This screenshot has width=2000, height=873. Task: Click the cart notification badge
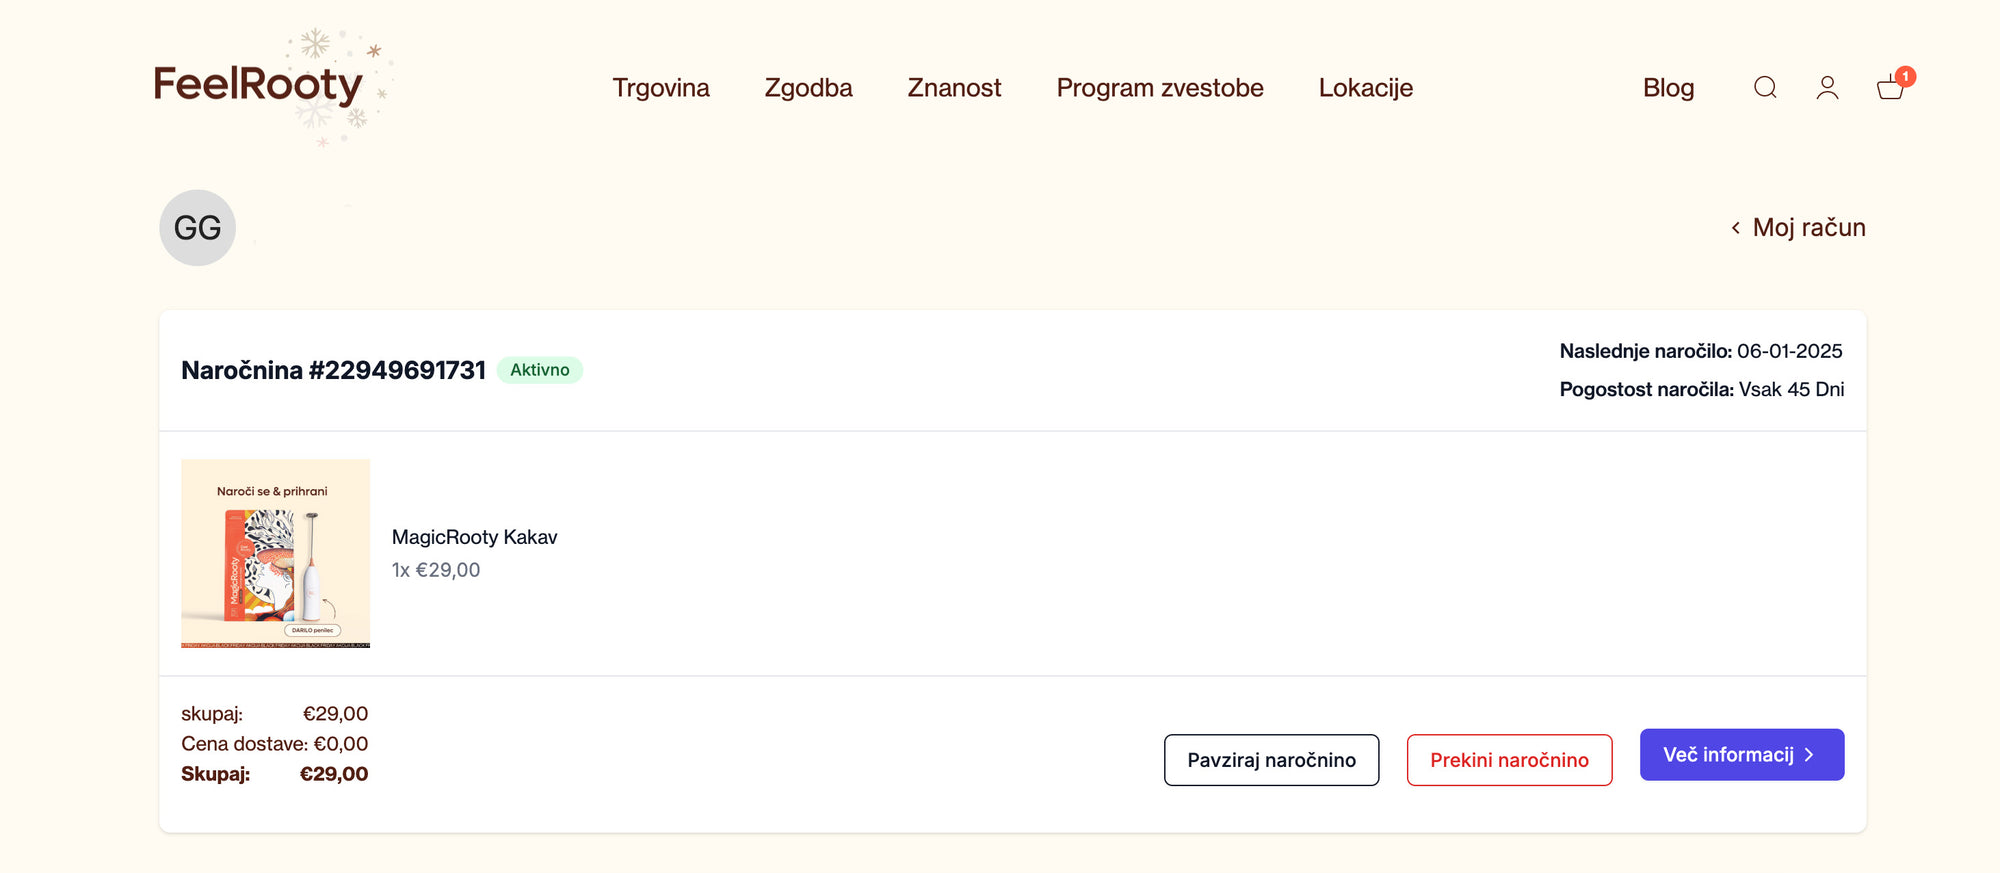tap(1905, 76)
